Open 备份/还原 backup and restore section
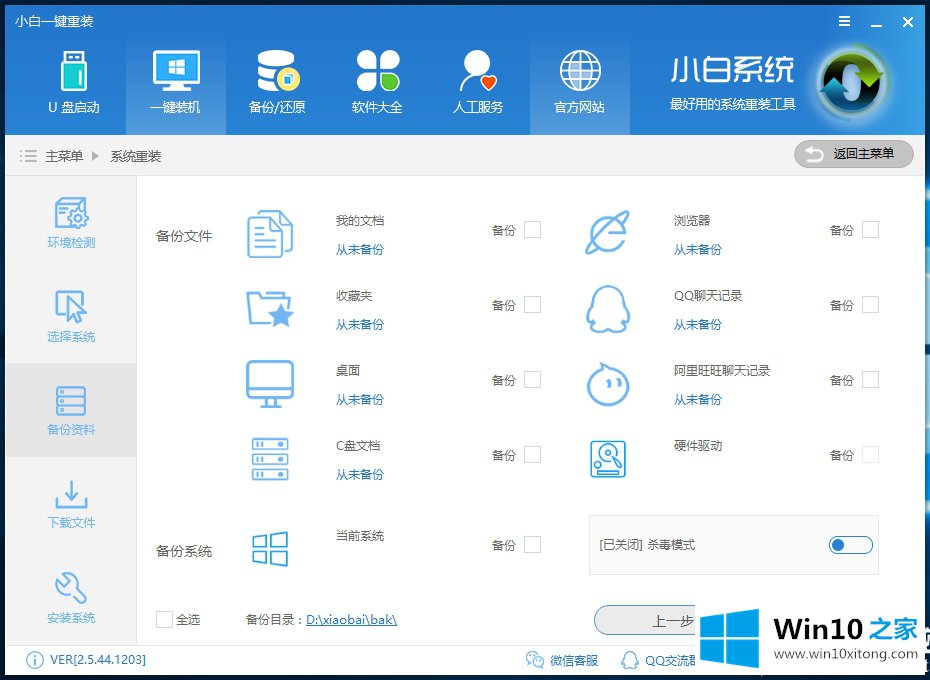The image size is (930, 680). coord(277,83)
